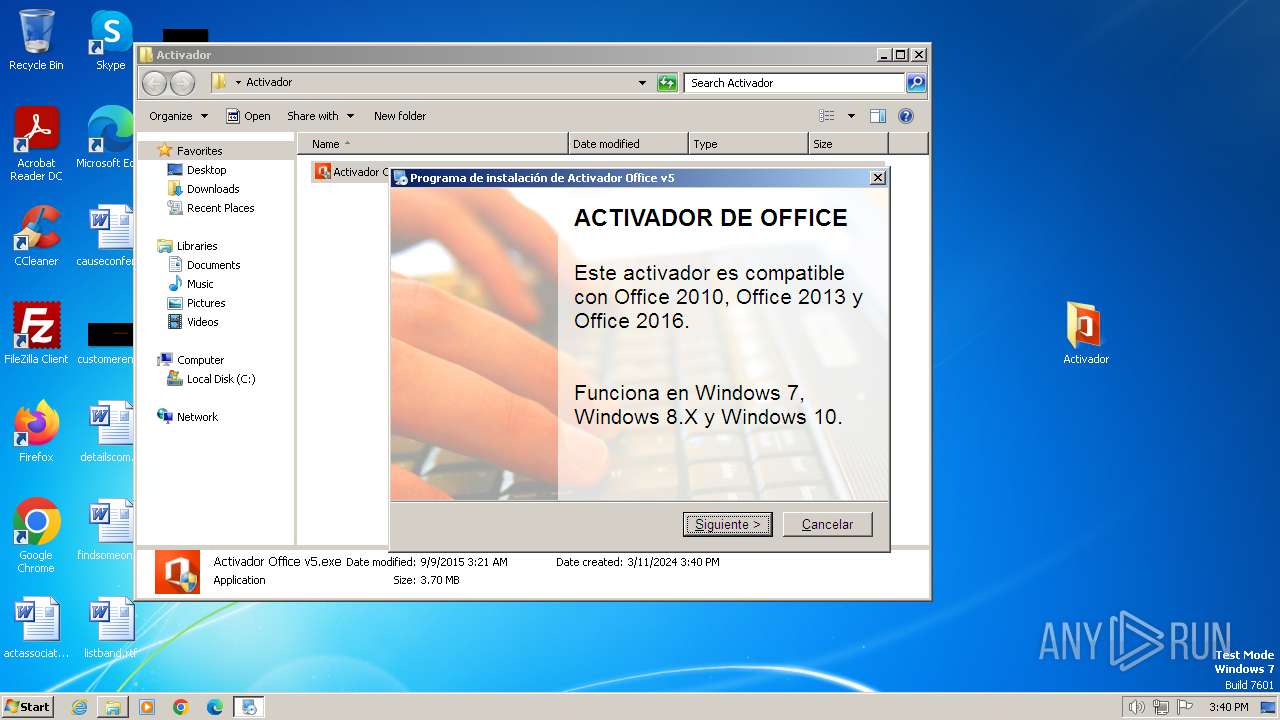Image resolution: width=1280 pixels, height=720 pixels.
Task: Click the refresh button beside address bar
Action: (x=667, y=83)
